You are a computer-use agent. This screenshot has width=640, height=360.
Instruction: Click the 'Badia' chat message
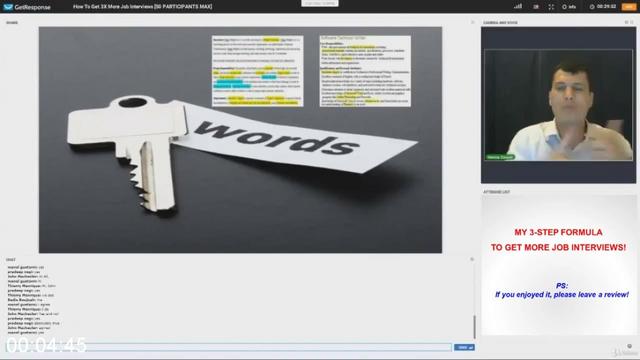click(x=25, y=300)
